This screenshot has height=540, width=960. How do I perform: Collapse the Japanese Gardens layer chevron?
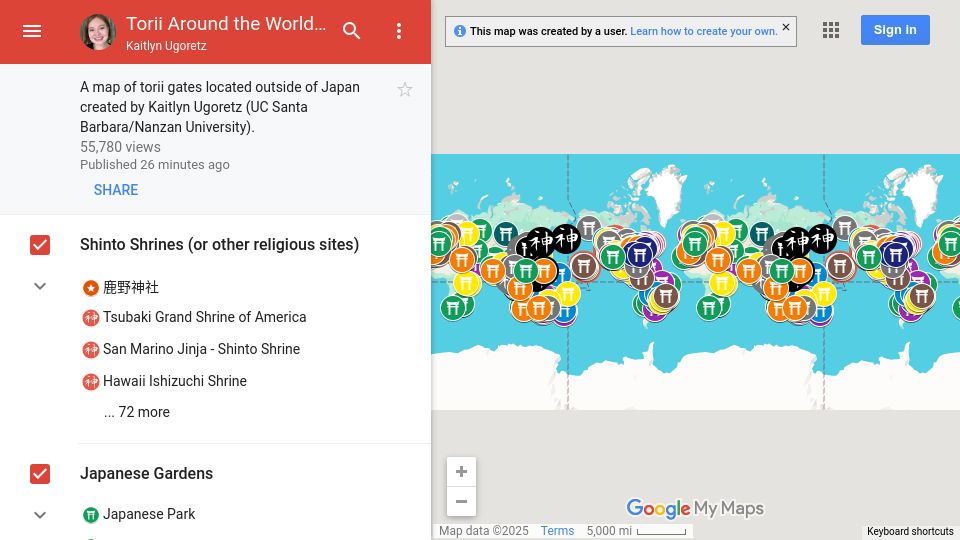tap(40, 515)
